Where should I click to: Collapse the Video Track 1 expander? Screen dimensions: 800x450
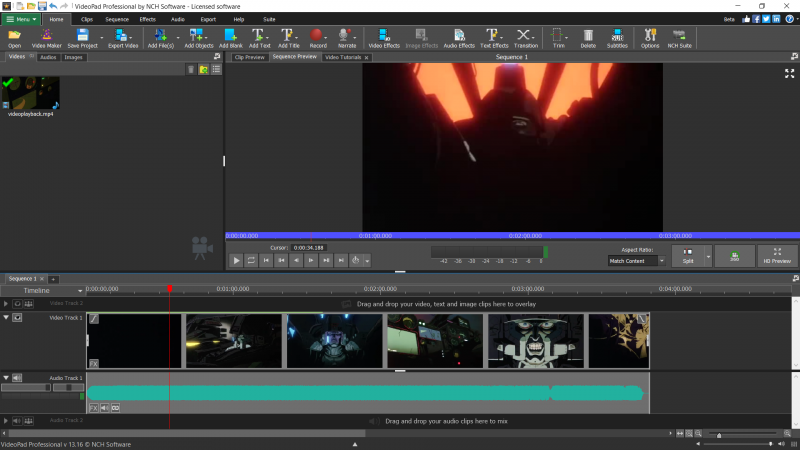[x=6, y=317]
